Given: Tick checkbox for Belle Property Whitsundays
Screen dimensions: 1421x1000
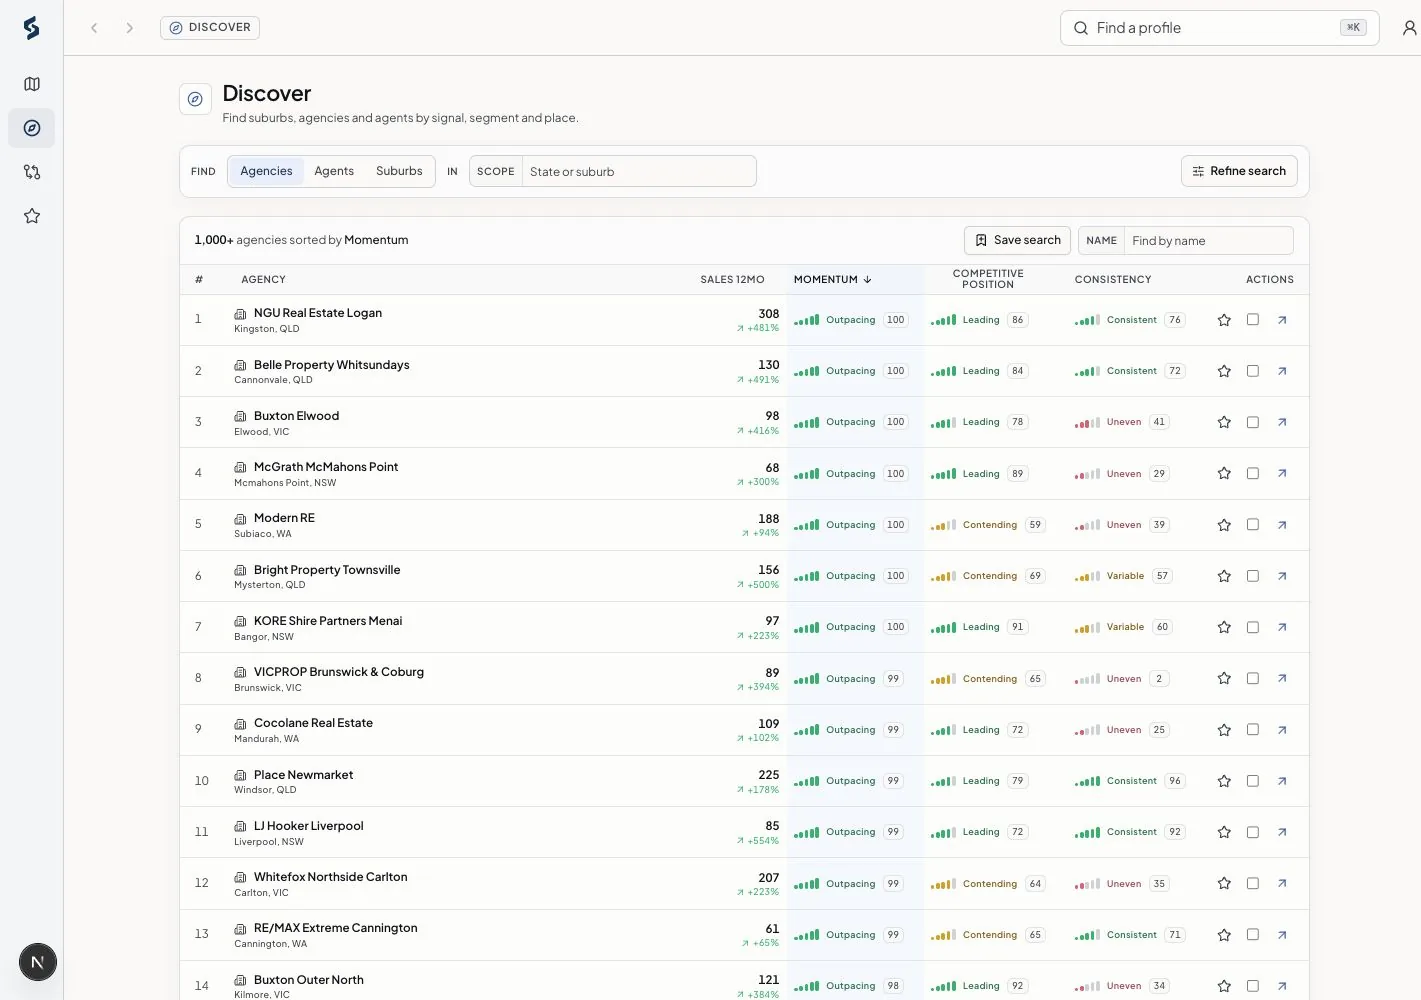Looking at the screenshot, I should (x=1253, y=371).
